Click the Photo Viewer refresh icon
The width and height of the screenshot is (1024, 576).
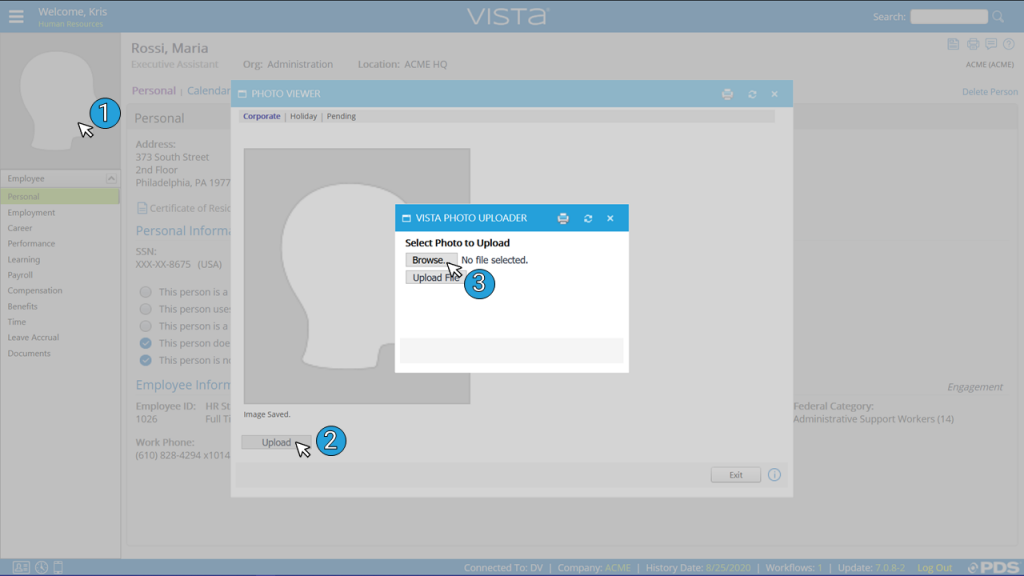752,94
